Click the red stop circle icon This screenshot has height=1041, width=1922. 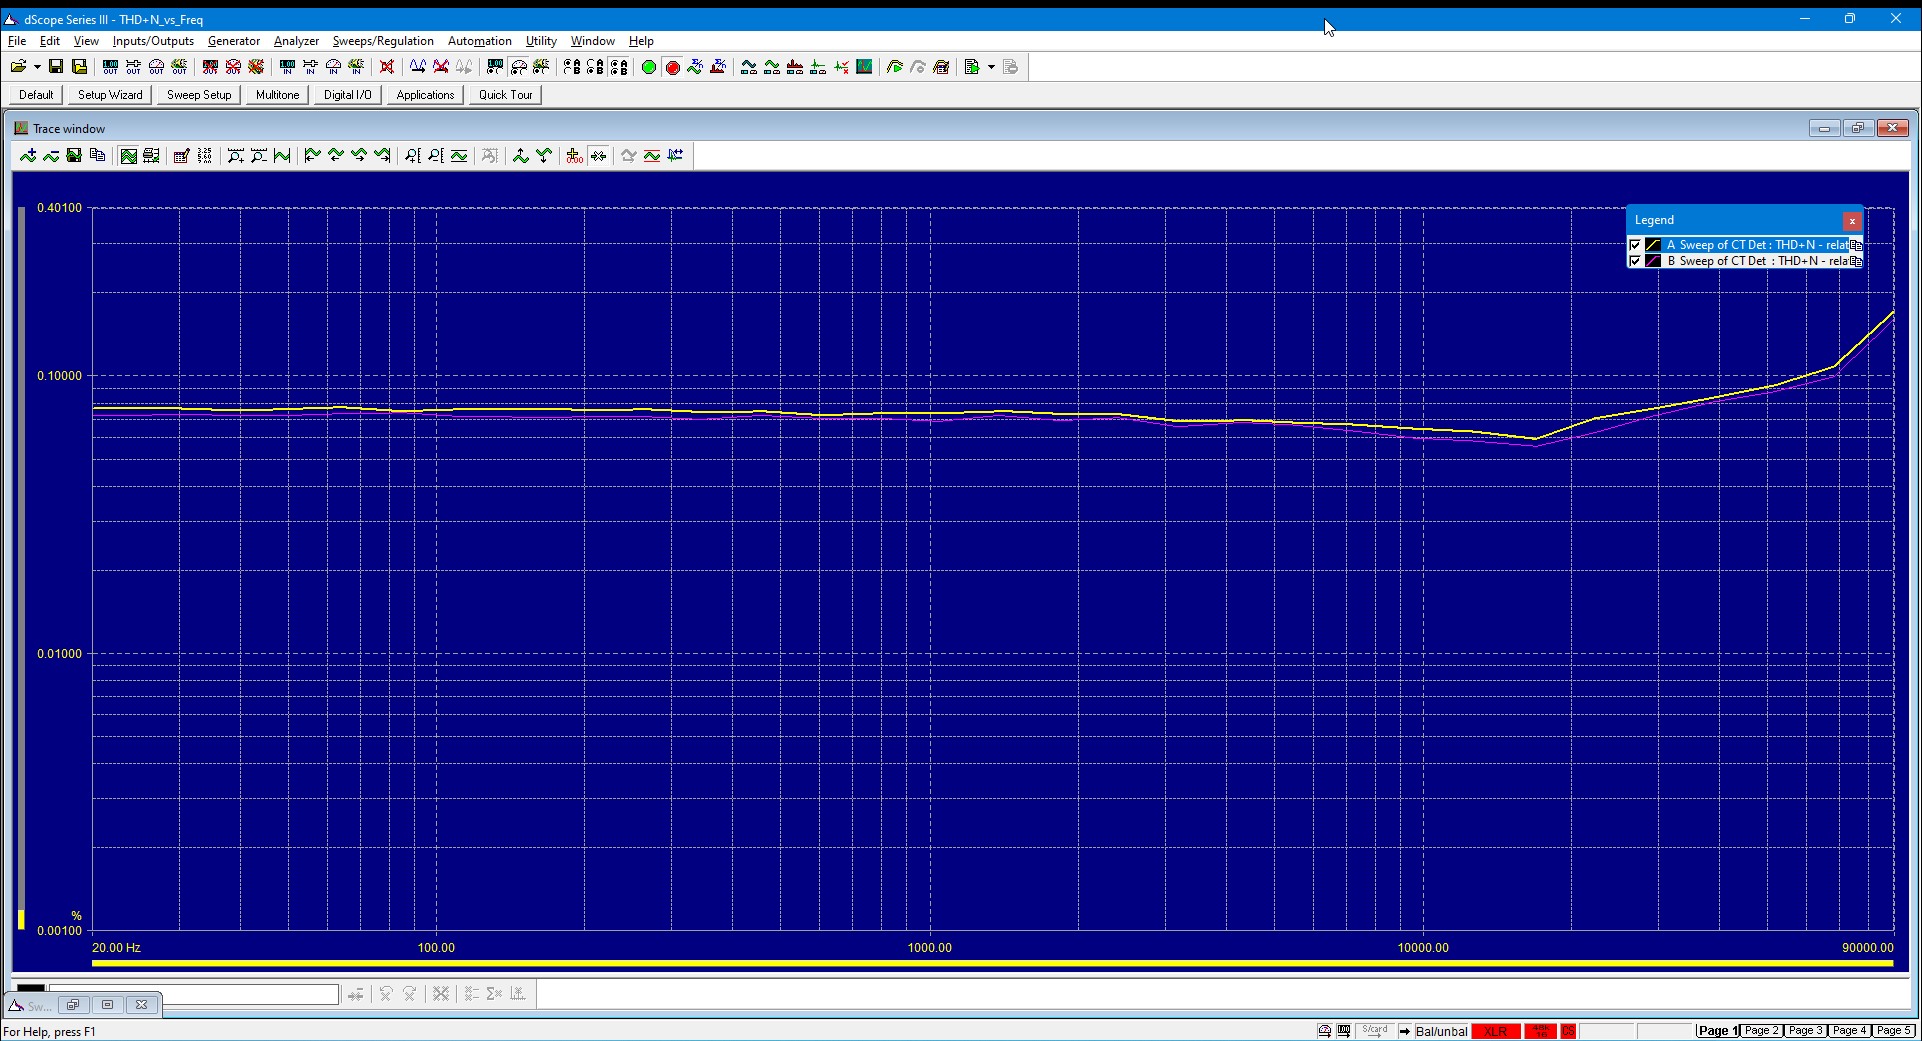click(x=672, y=67)
